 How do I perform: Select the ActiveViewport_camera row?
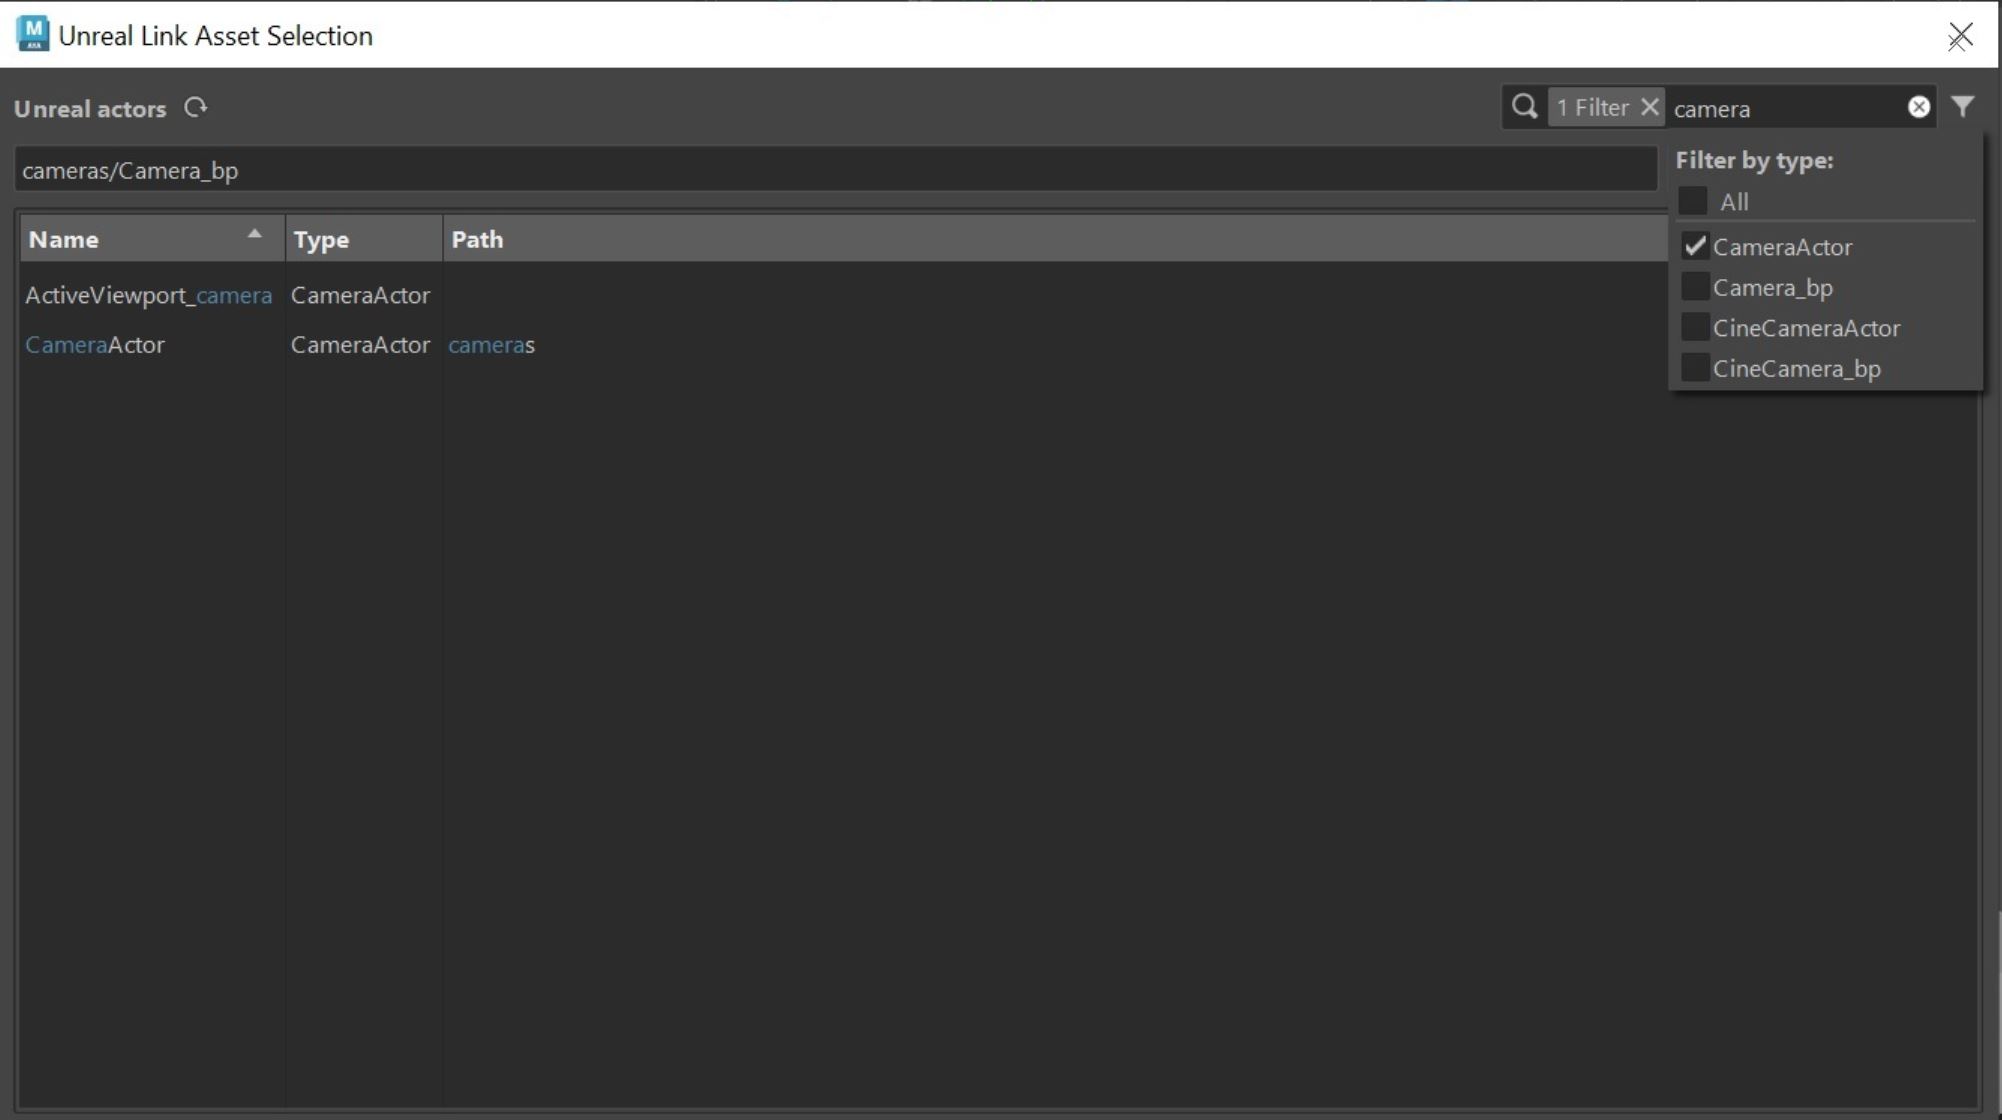(x=148, y=295)
